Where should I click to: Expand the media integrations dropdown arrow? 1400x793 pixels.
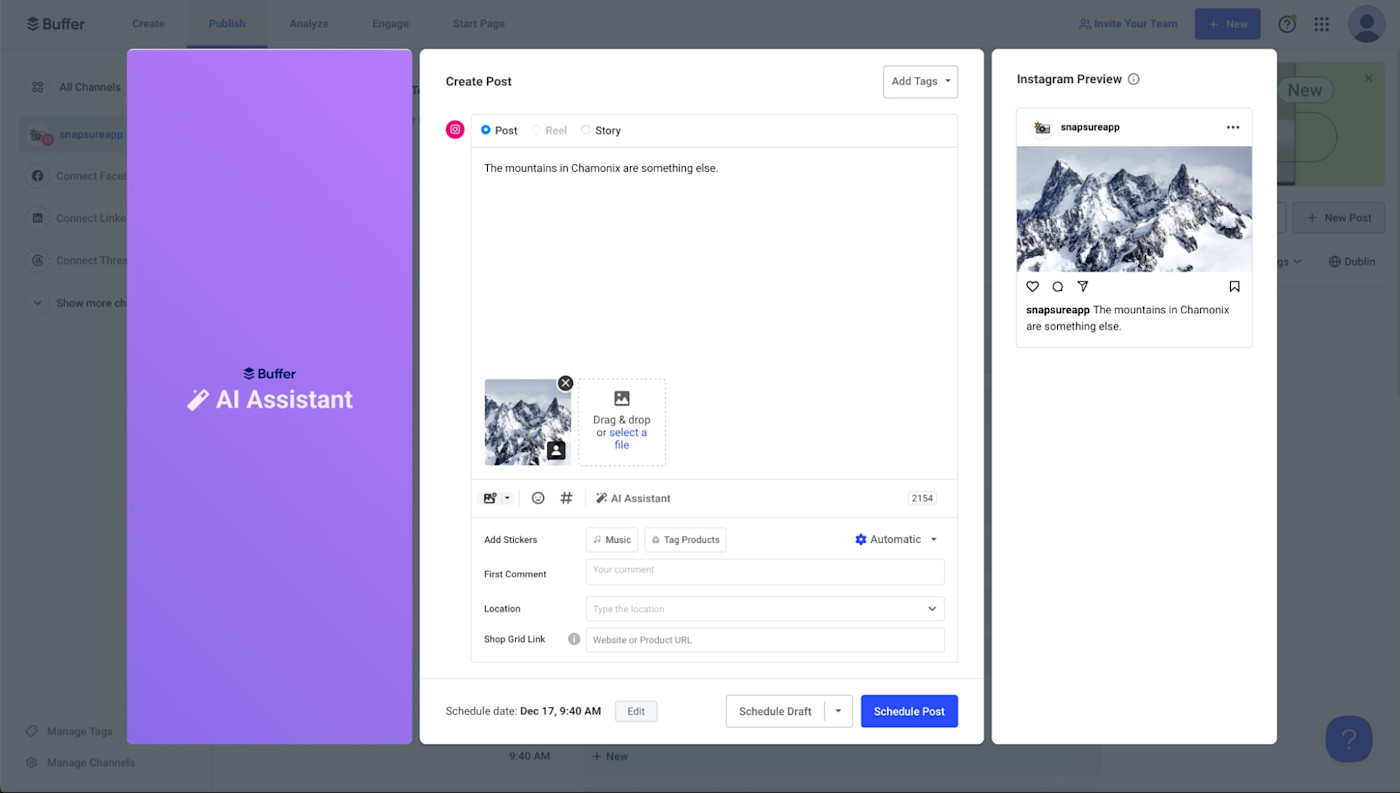507,498
